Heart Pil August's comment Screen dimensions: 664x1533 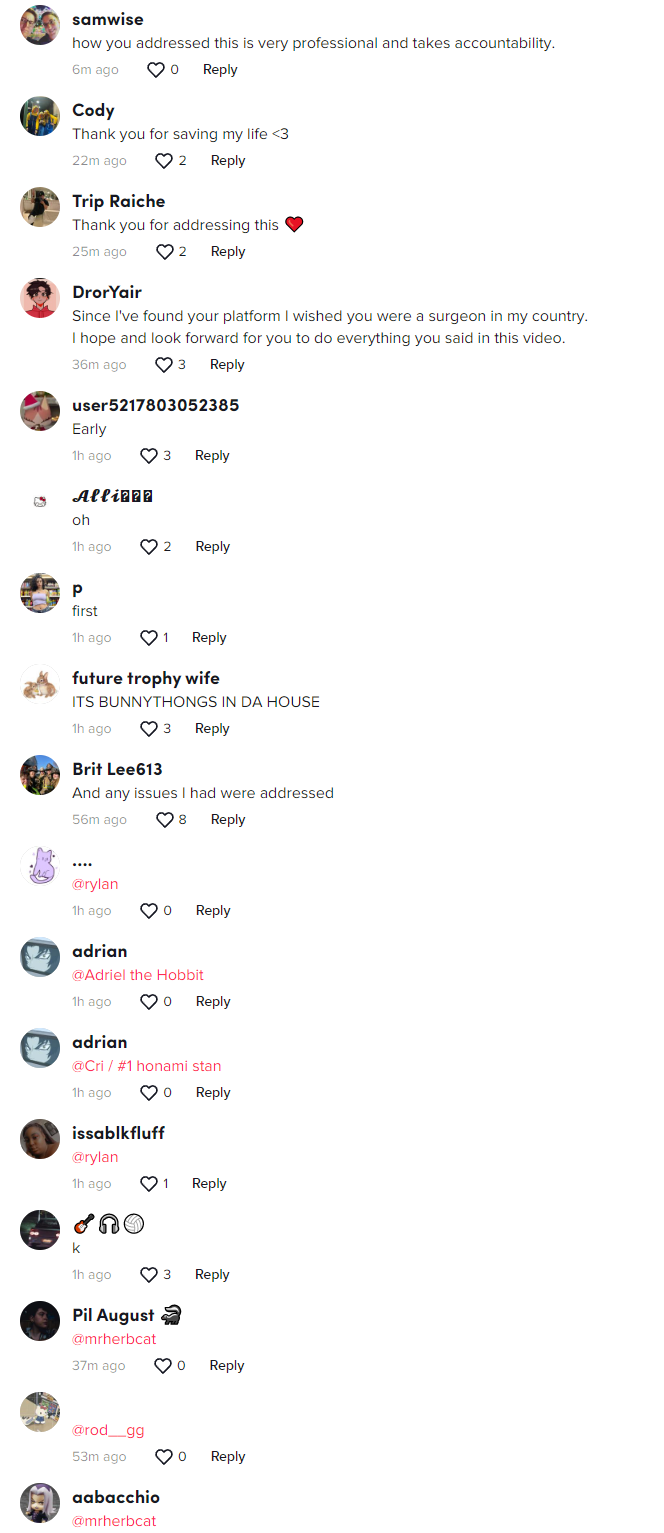coord(163,1366)
